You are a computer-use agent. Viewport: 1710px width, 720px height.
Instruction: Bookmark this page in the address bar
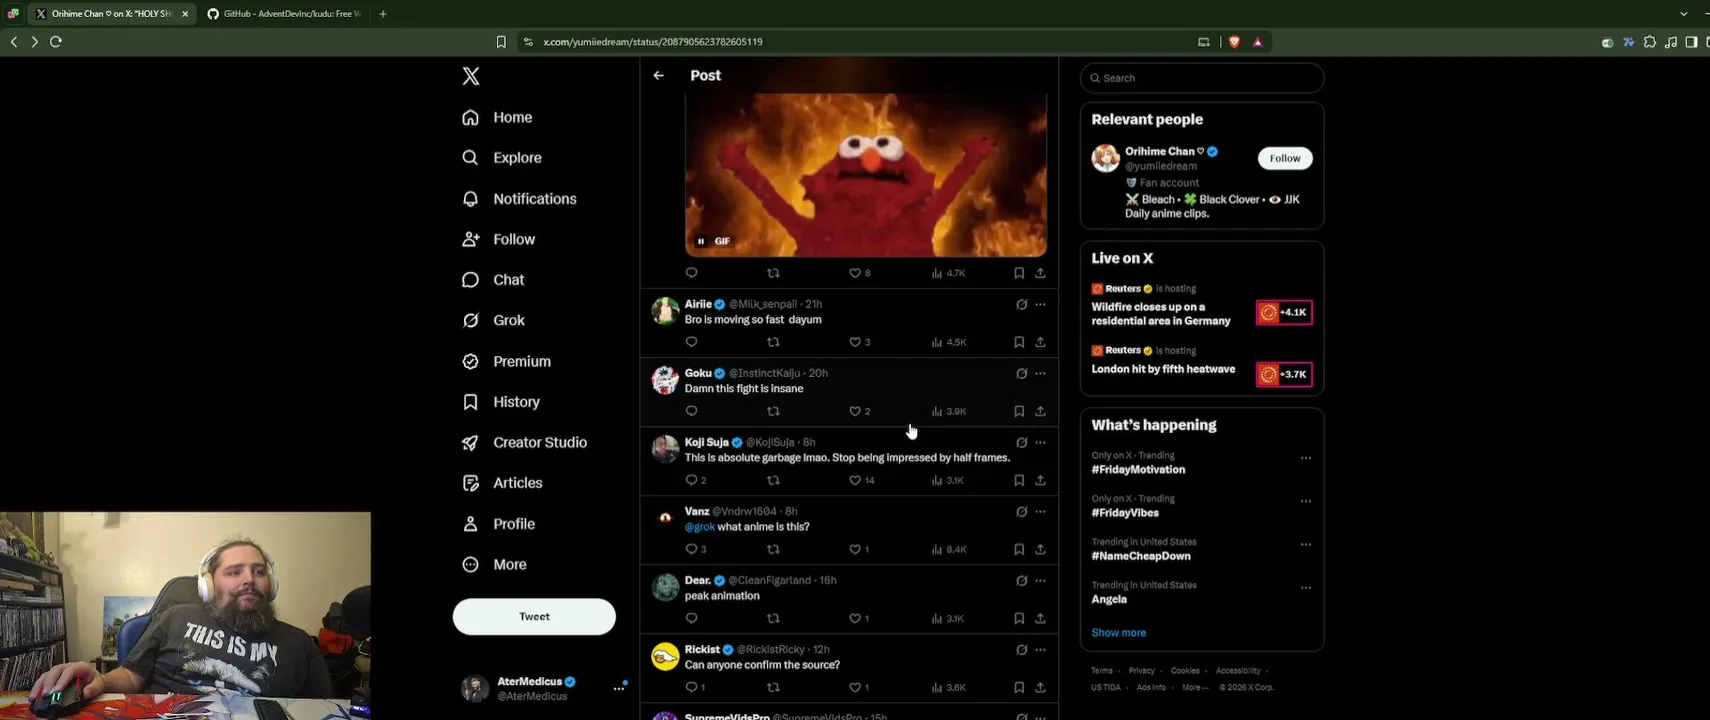click(501, 42)
